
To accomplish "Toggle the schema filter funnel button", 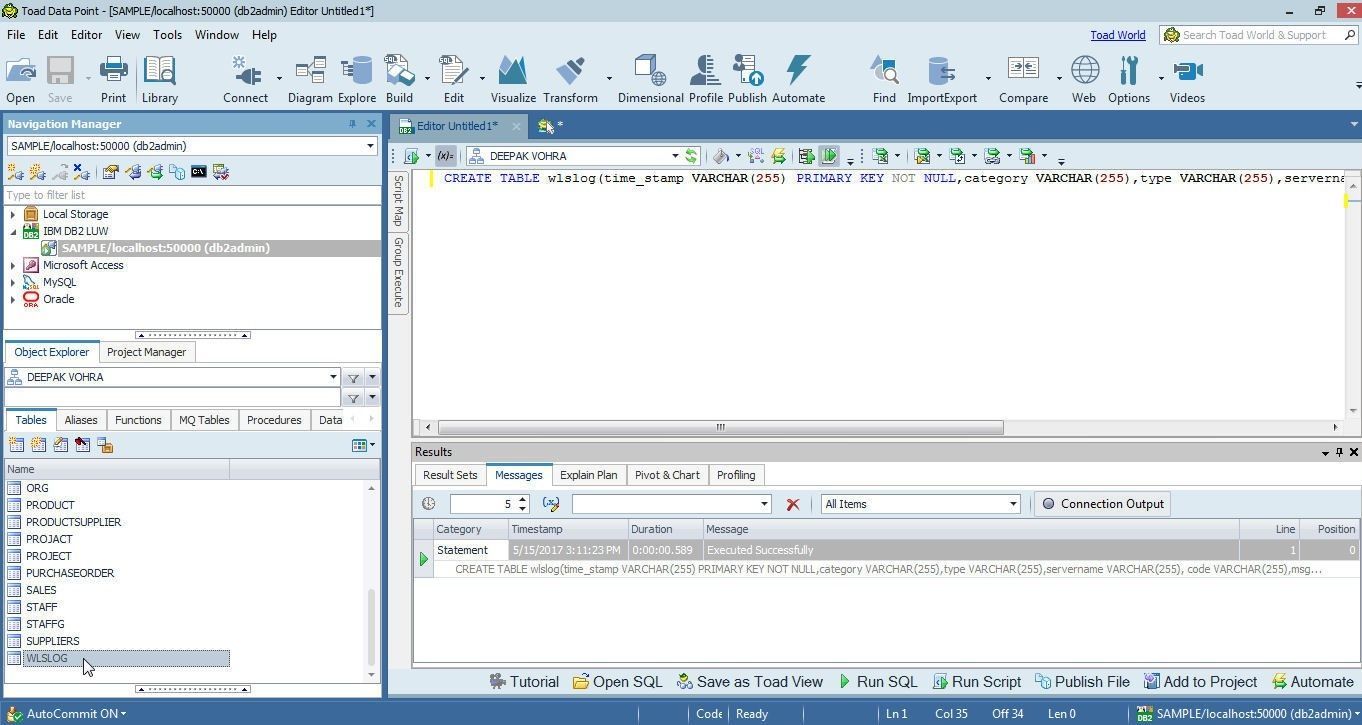I will tap(353, 378).
